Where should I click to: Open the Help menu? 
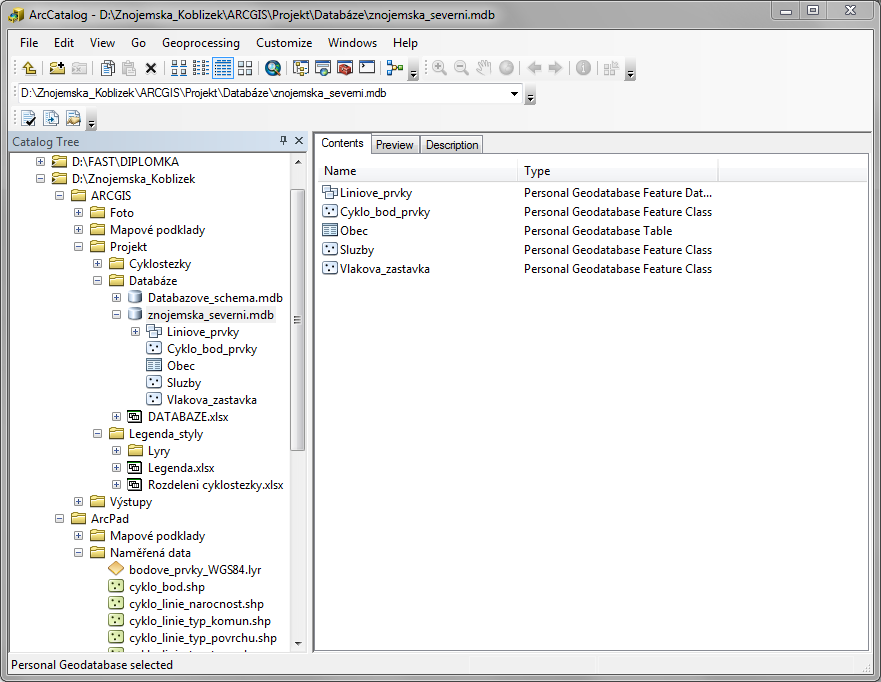coord(405,43)
